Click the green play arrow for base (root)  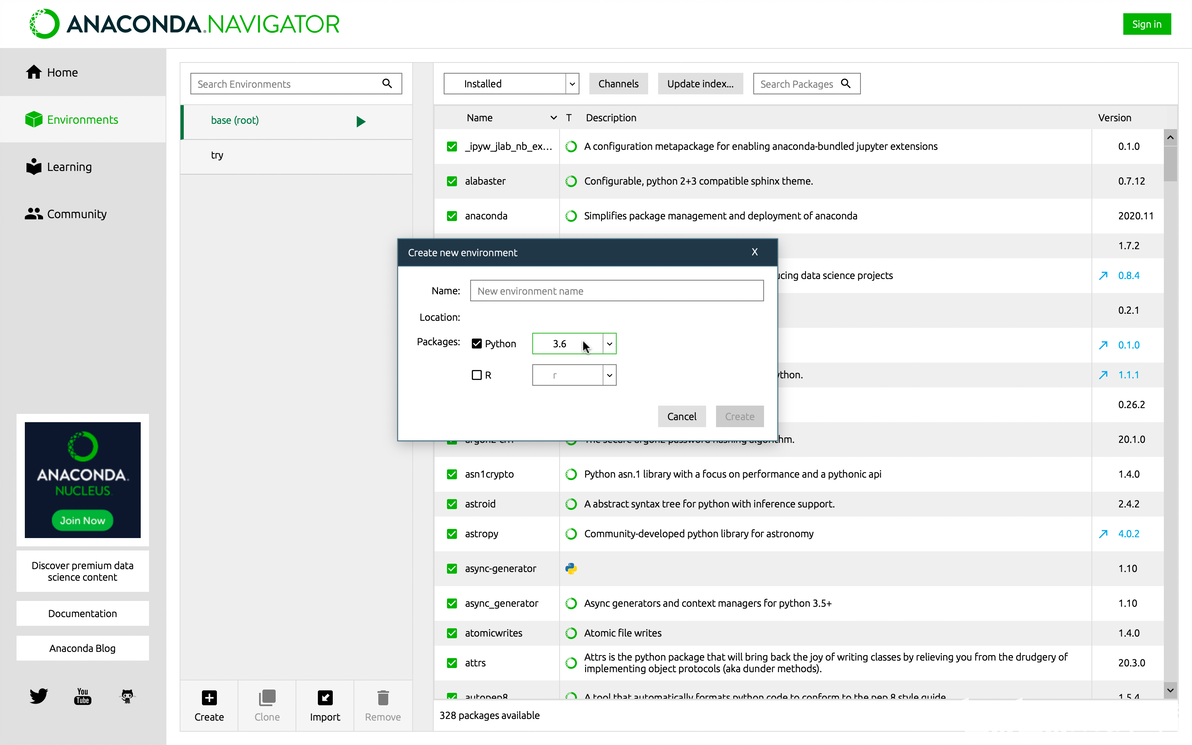pos(361,122)
